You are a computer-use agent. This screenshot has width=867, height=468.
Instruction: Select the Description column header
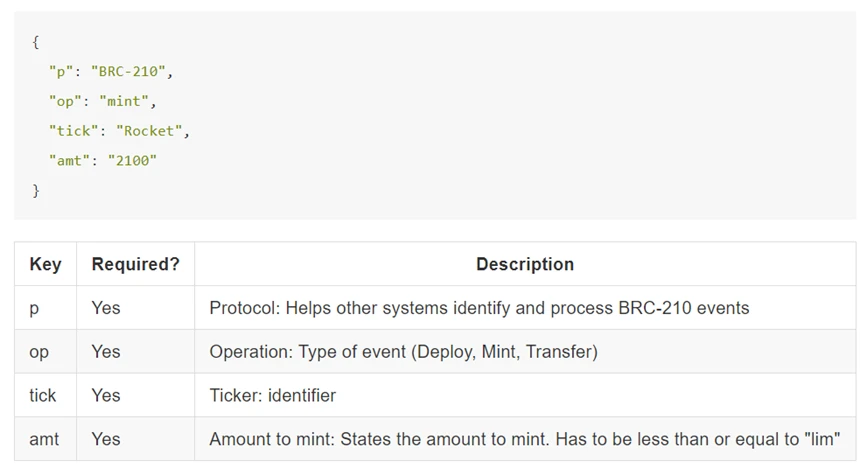525,264
